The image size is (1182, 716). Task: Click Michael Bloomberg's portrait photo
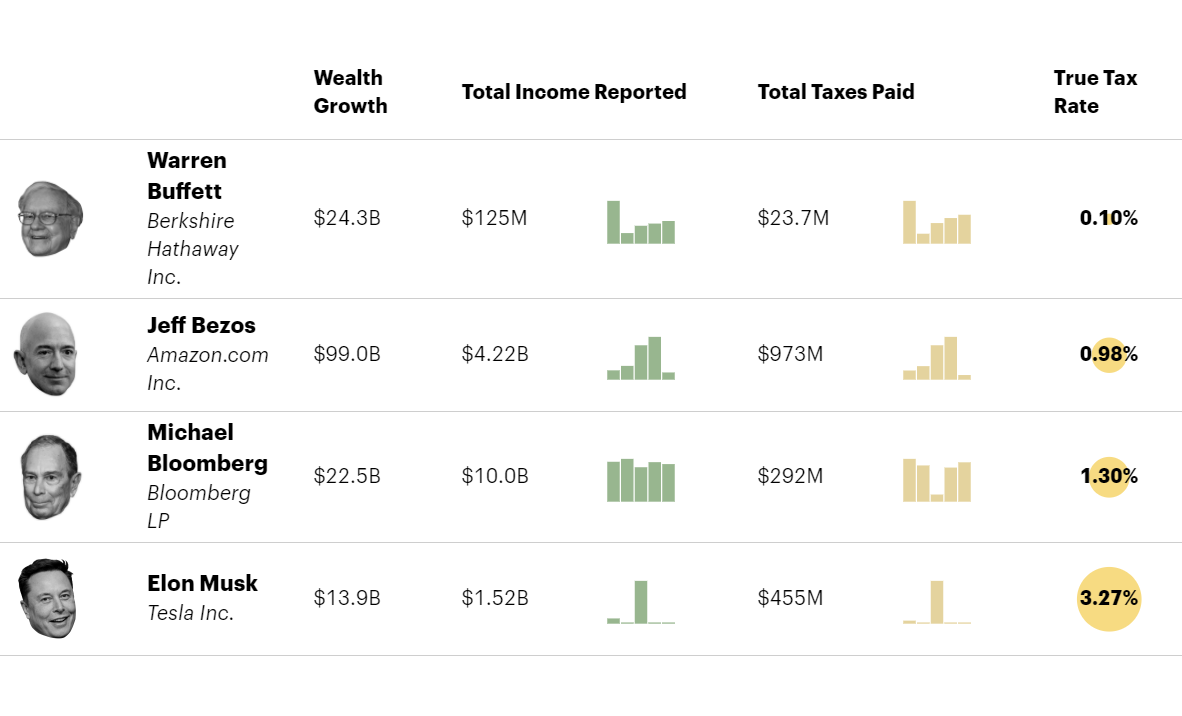[x=51, y=477]
